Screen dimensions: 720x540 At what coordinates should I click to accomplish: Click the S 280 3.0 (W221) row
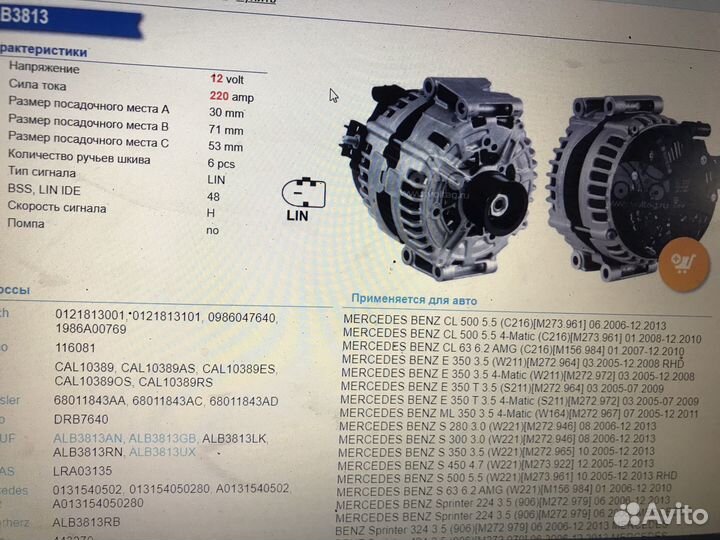pyautogui.click(x=498, y=426)
